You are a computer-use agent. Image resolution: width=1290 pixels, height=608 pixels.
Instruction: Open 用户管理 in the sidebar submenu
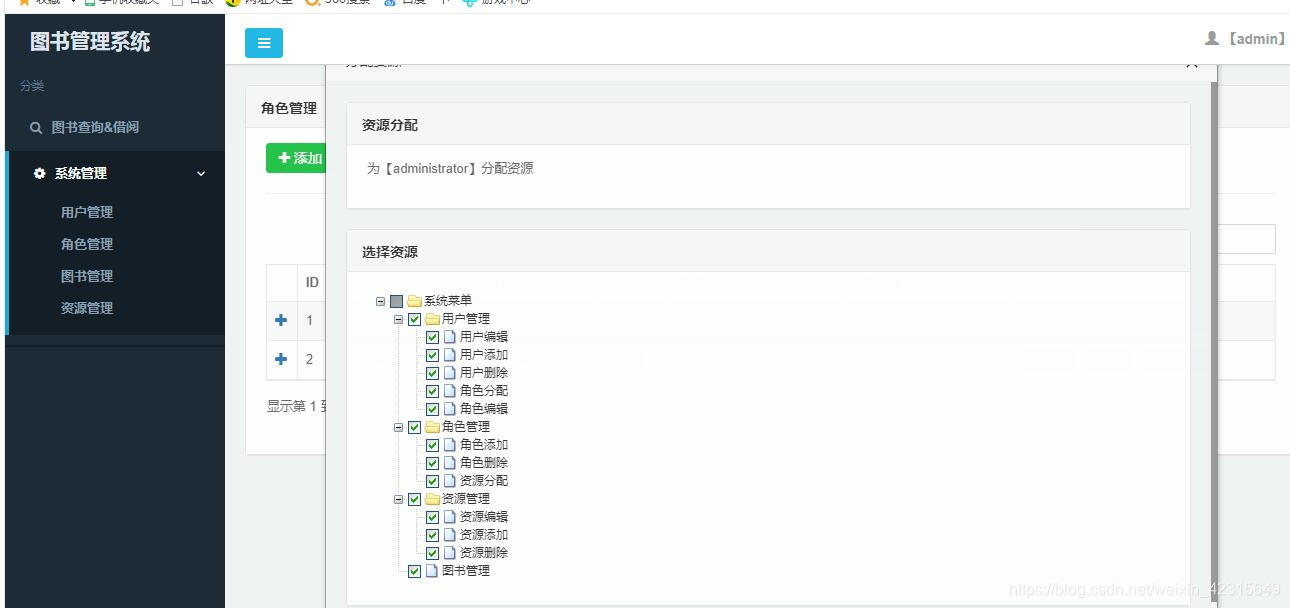pos(87,212)
